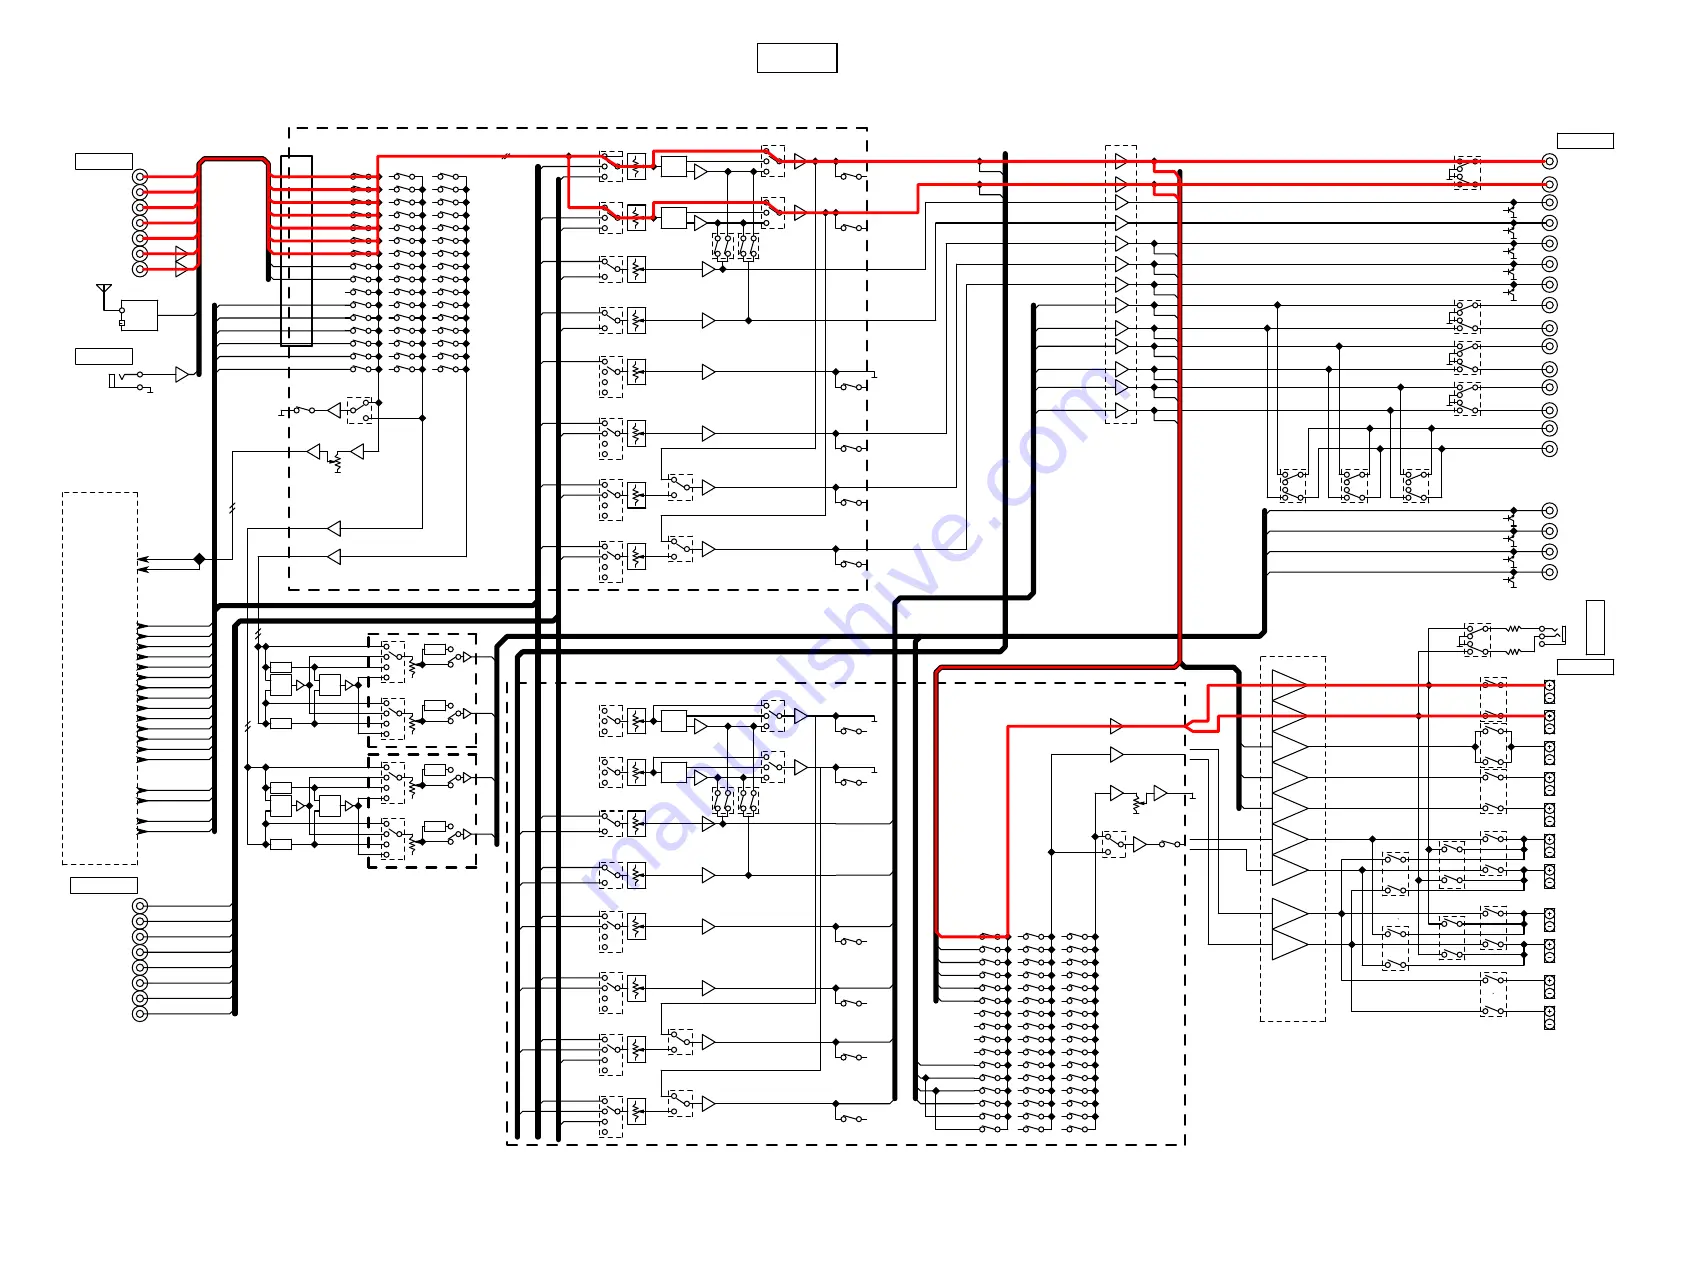Select the blank label above the top-left jacks
The image size is (1701, 1263).
[x=104, y=161]
